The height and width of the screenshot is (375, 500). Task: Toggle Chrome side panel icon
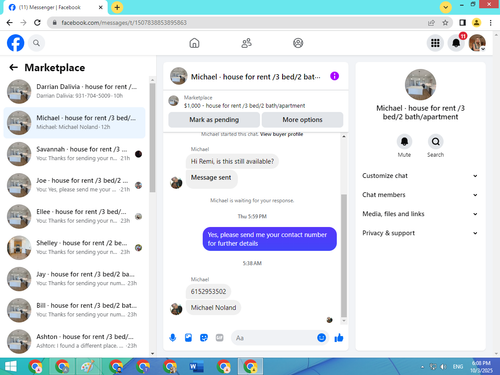pos(462,23)
